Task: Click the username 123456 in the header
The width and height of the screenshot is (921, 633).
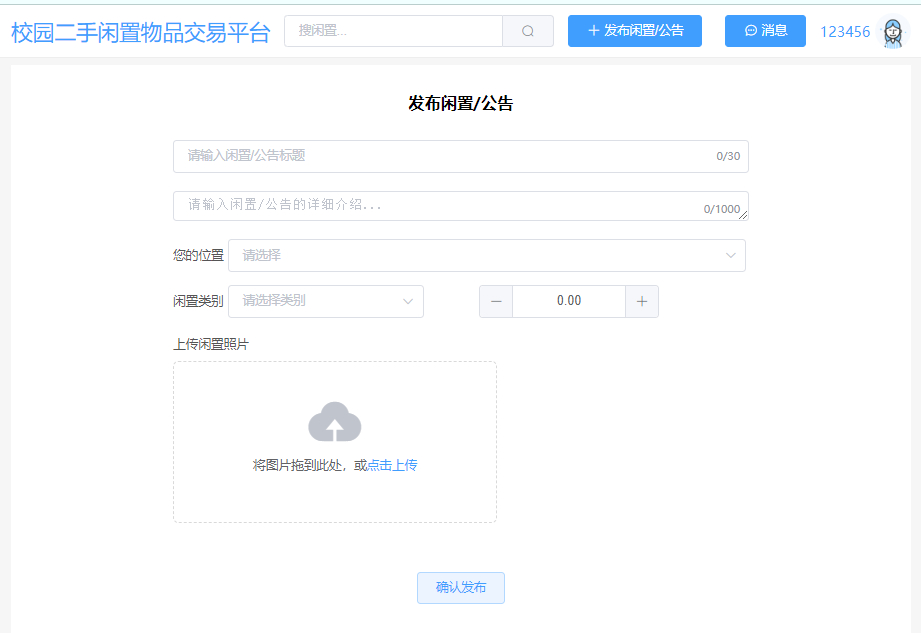Action: point(845,31)
